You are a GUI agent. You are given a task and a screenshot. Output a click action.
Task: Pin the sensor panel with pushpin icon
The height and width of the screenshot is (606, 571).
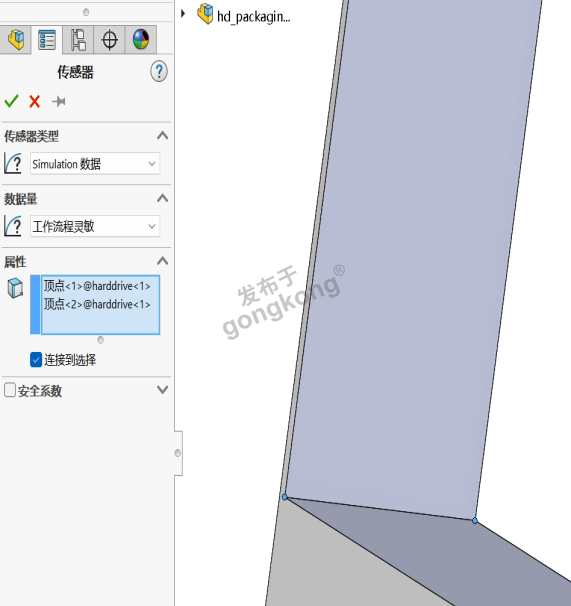[58, 102]
